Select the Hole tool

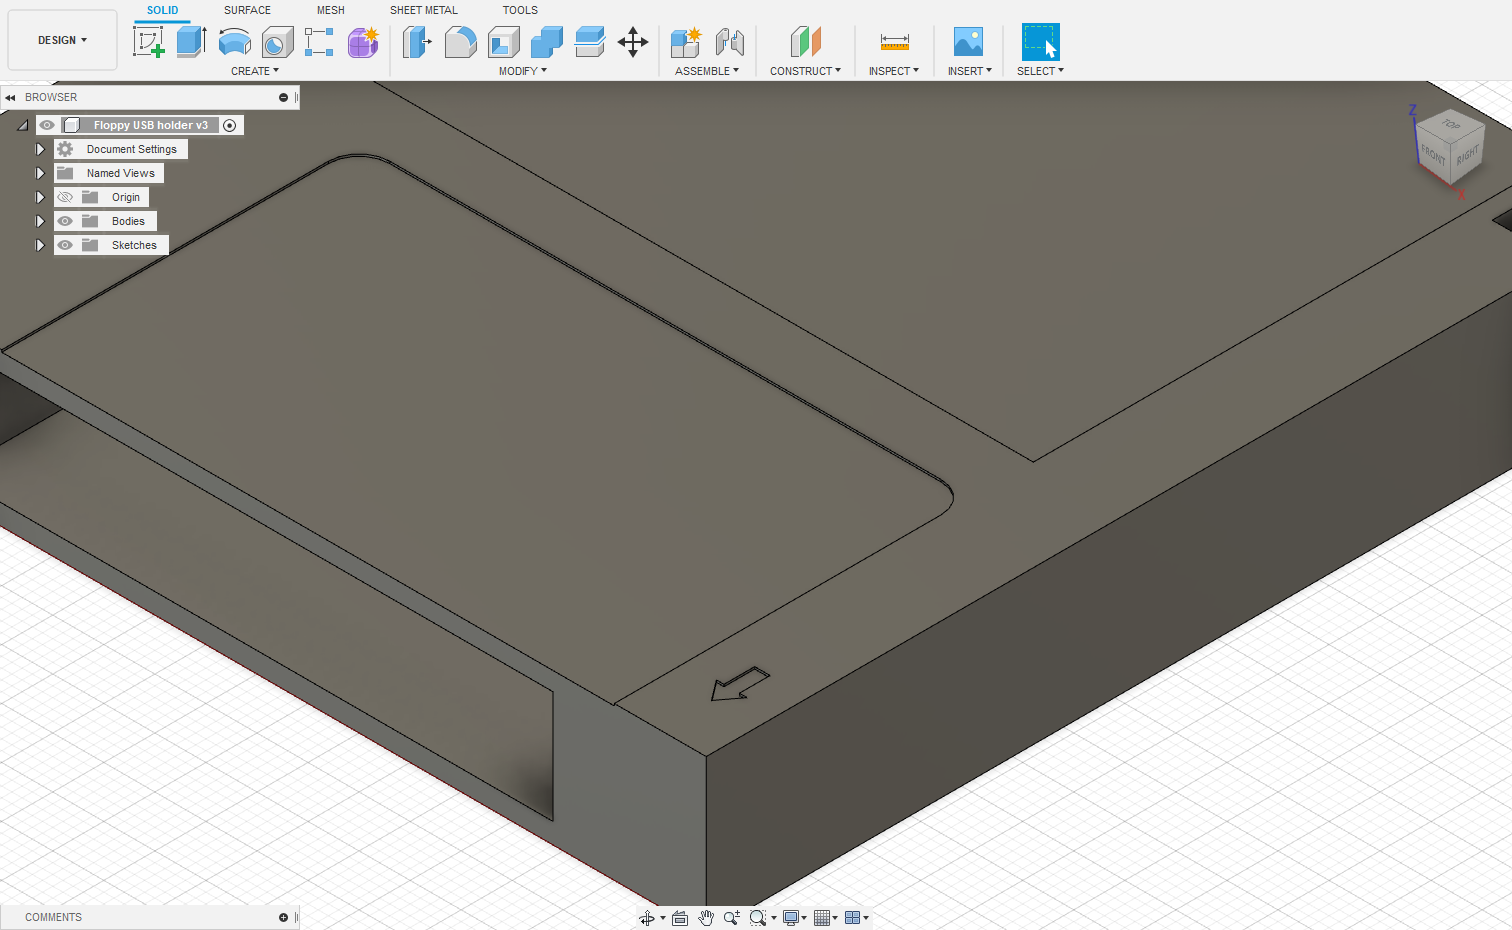[x=277, y=42]
